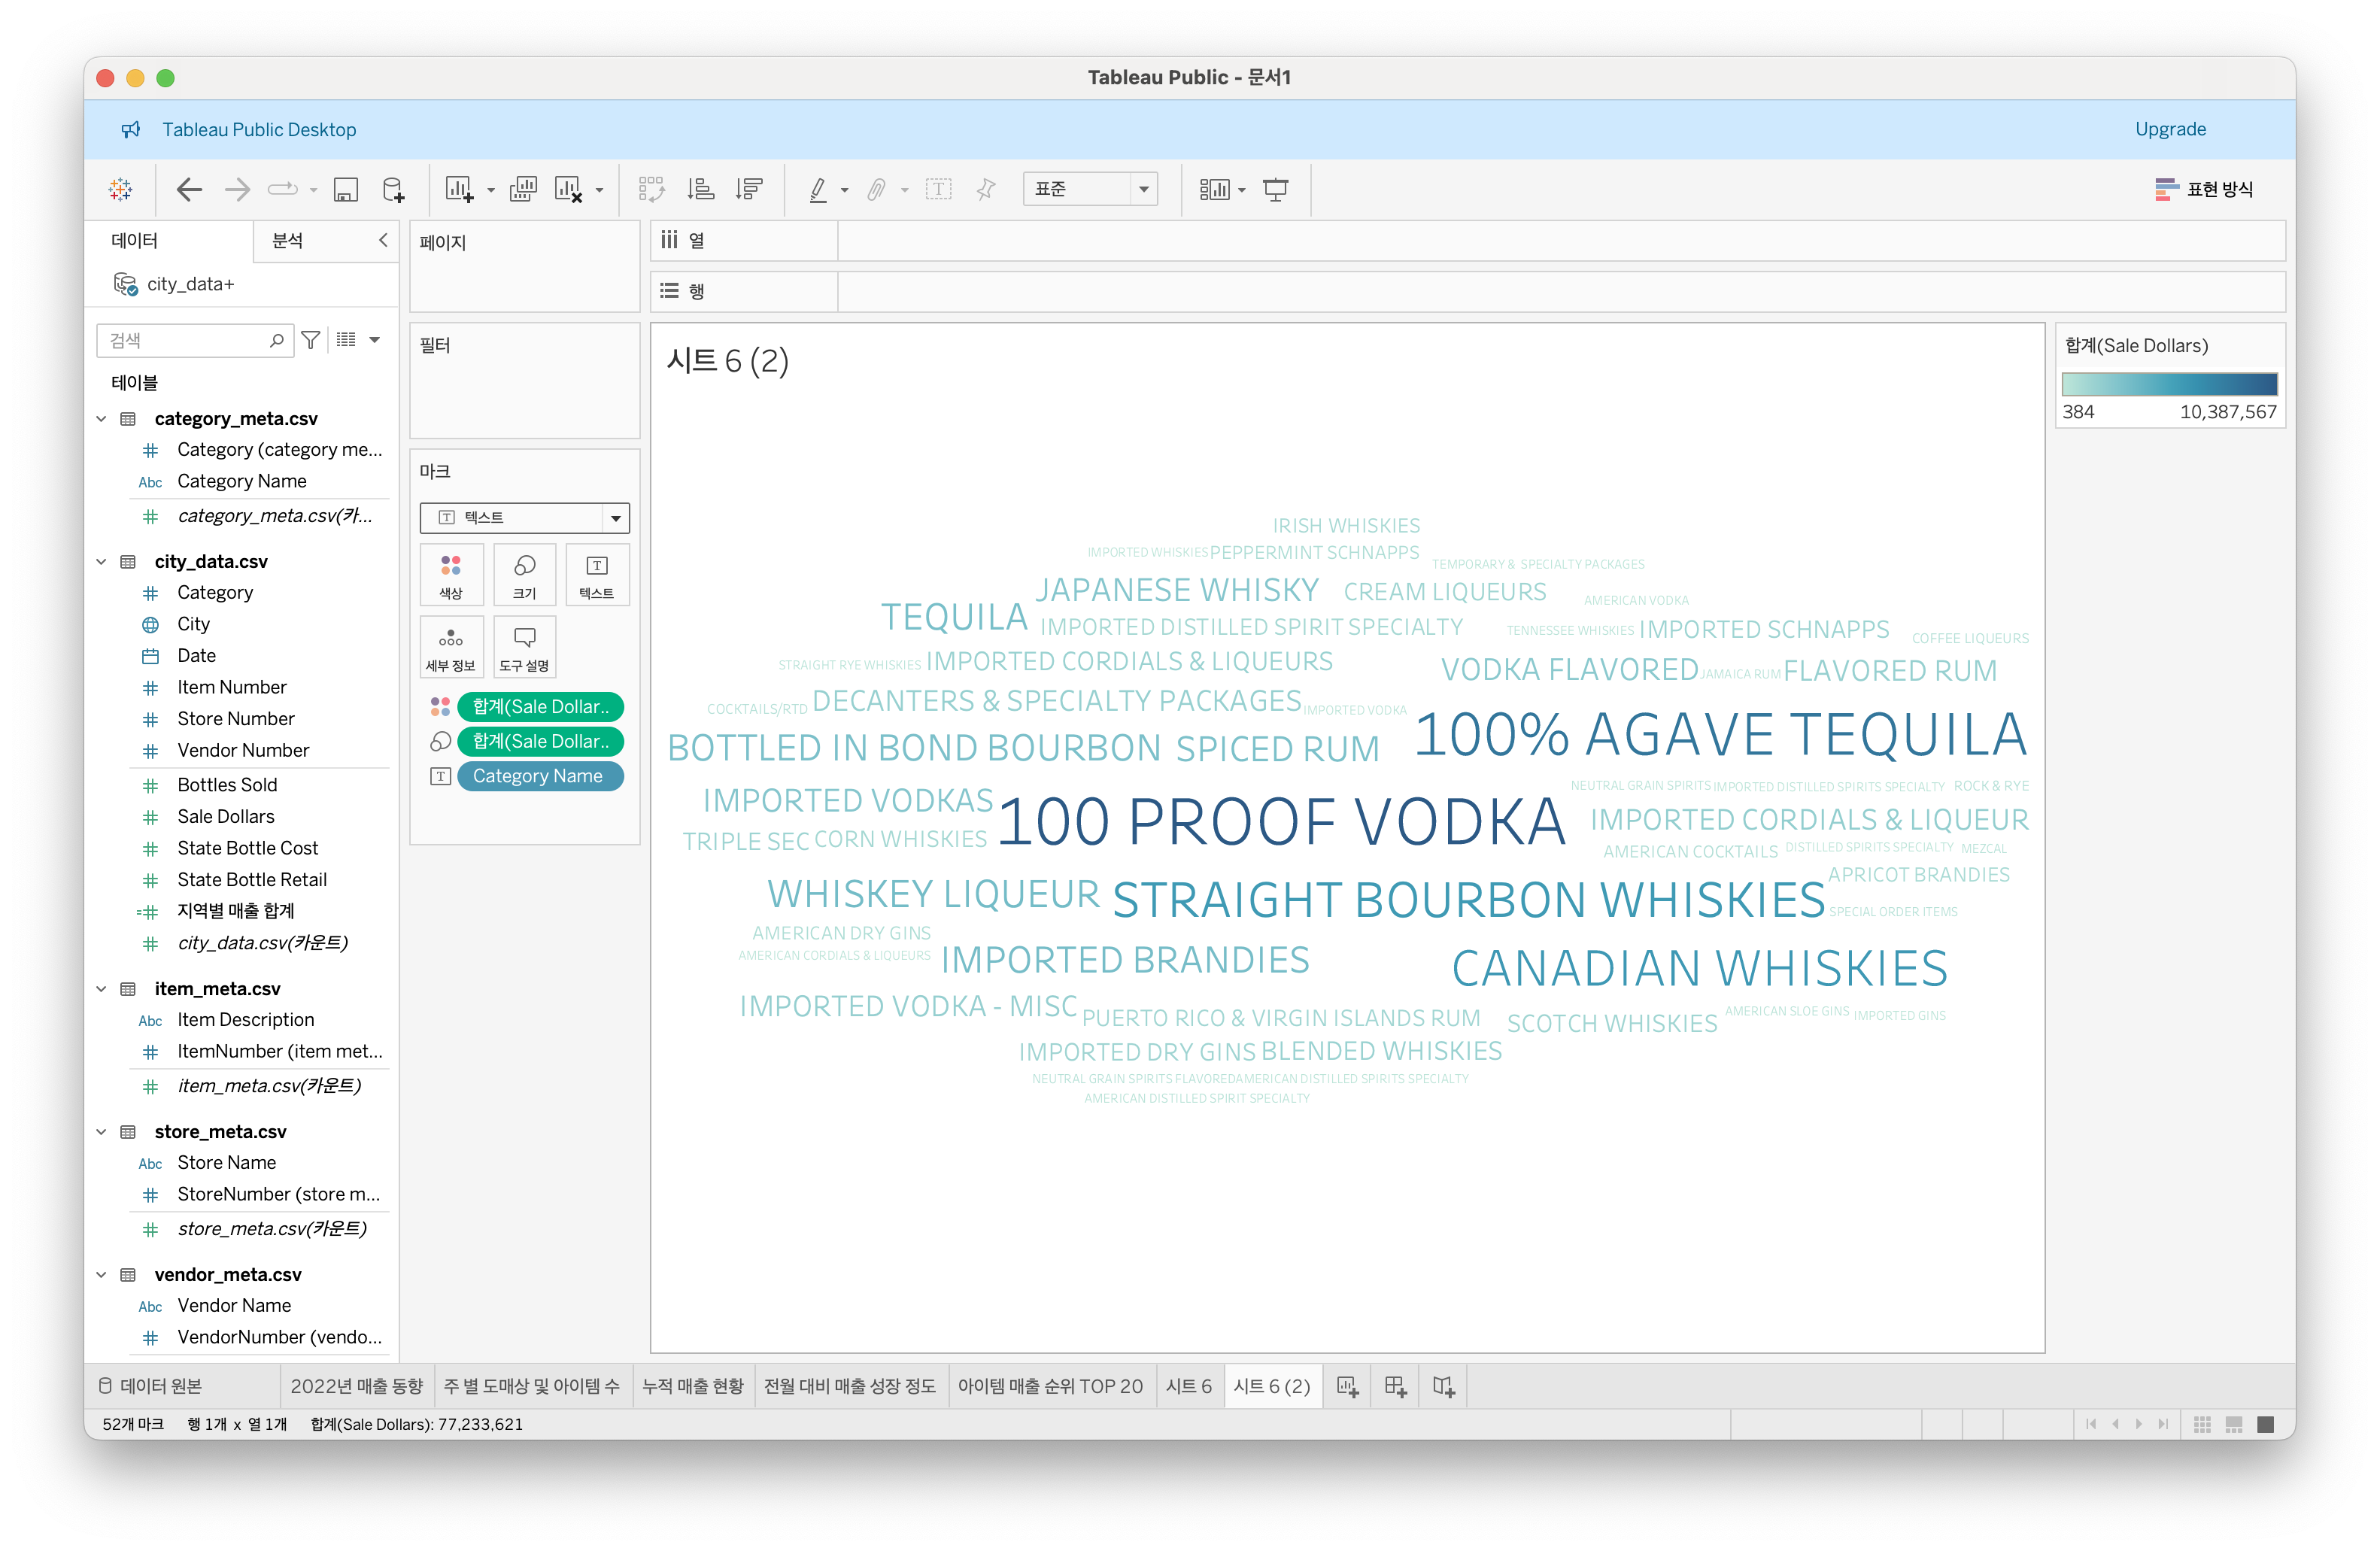This screenshot has width=2380, height=1551.
Task: Toggle the highlight pen tool
Action: (x=818, y=189)
